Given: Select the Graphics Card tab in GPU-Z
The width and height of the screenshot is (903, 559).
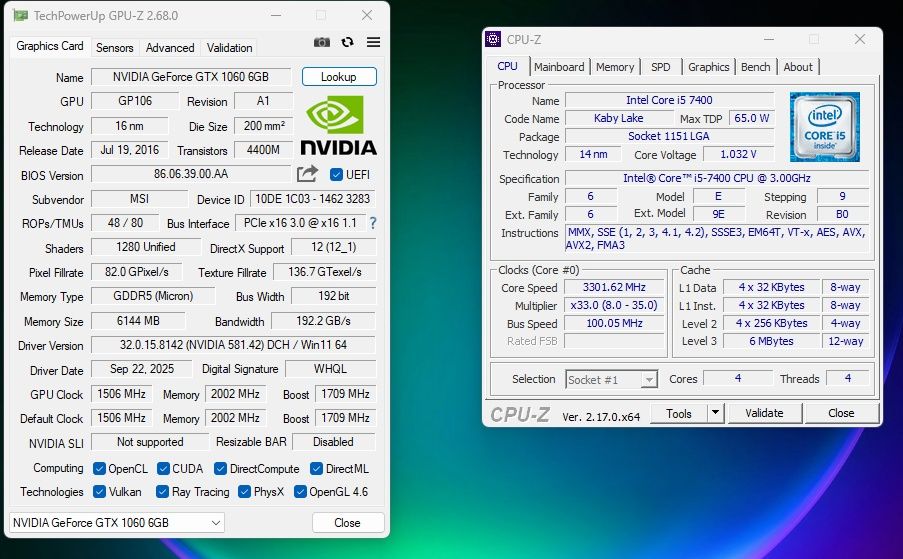Looking at the screenshot, I should pyautogui.click(x=50, y=46).
